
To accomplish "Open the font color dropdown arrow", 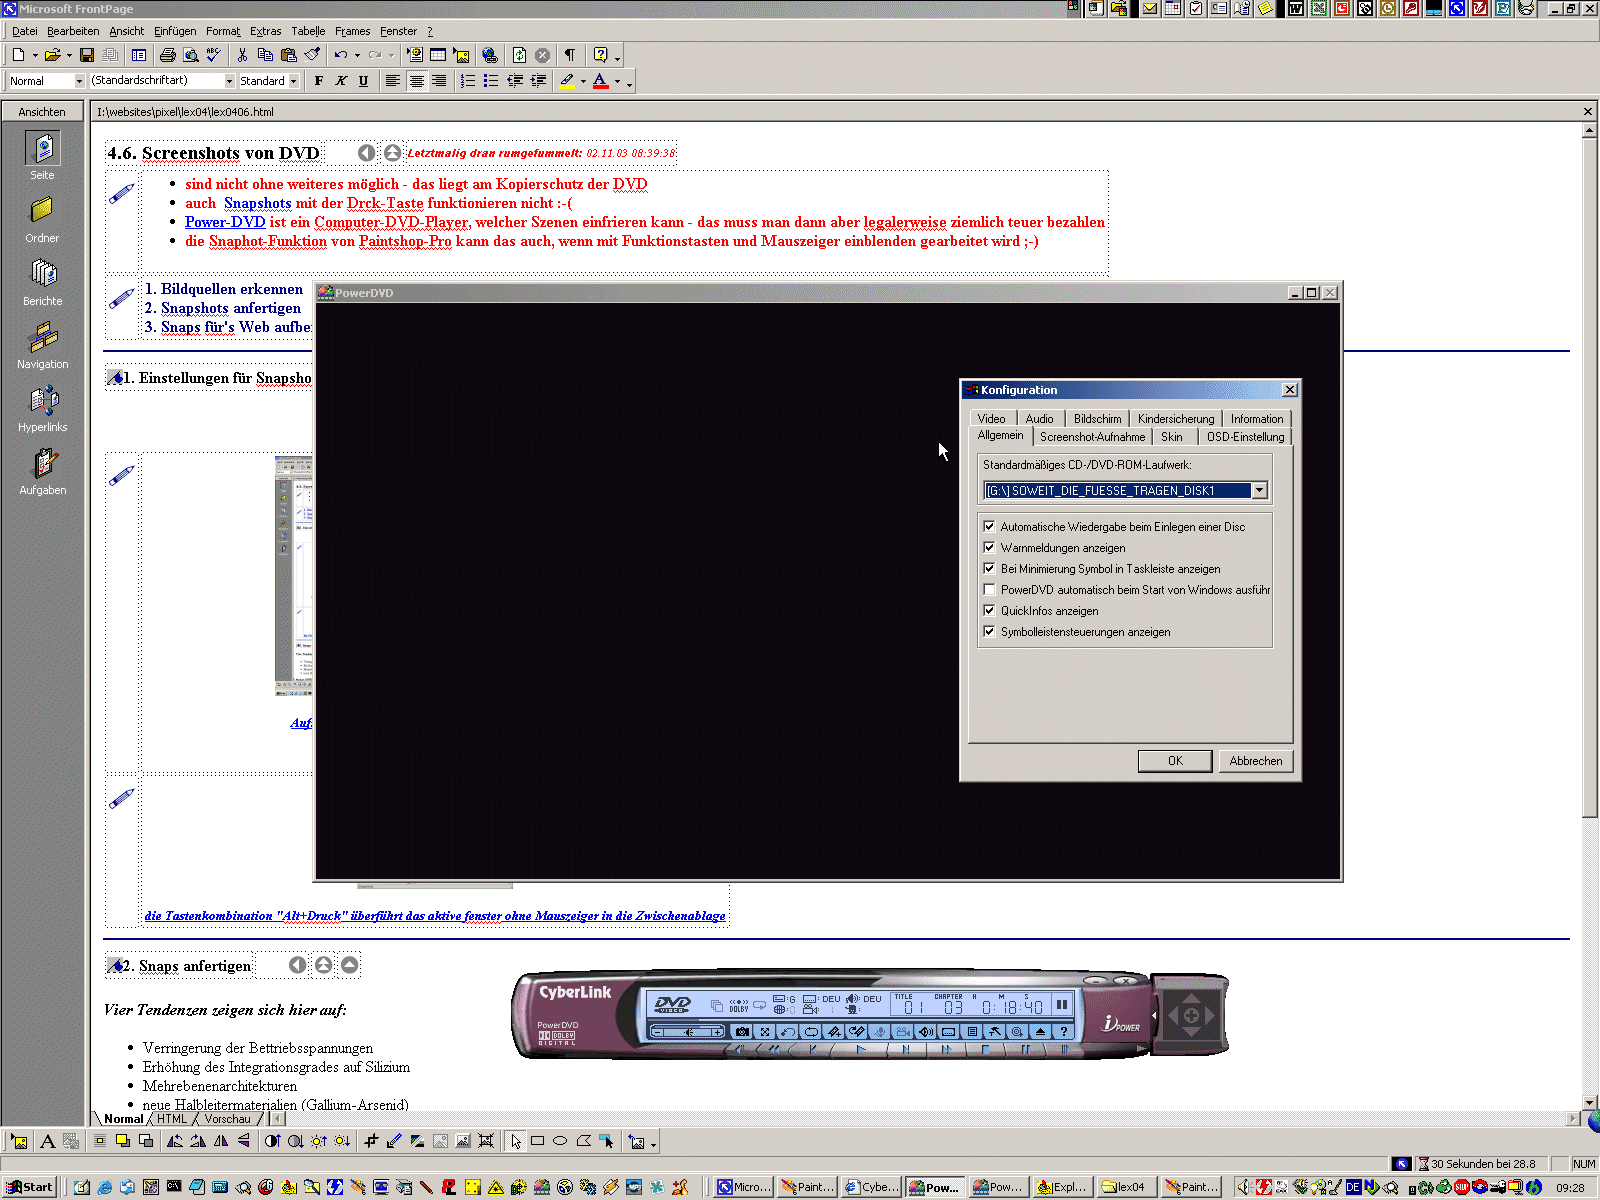I will pos(617,81).
